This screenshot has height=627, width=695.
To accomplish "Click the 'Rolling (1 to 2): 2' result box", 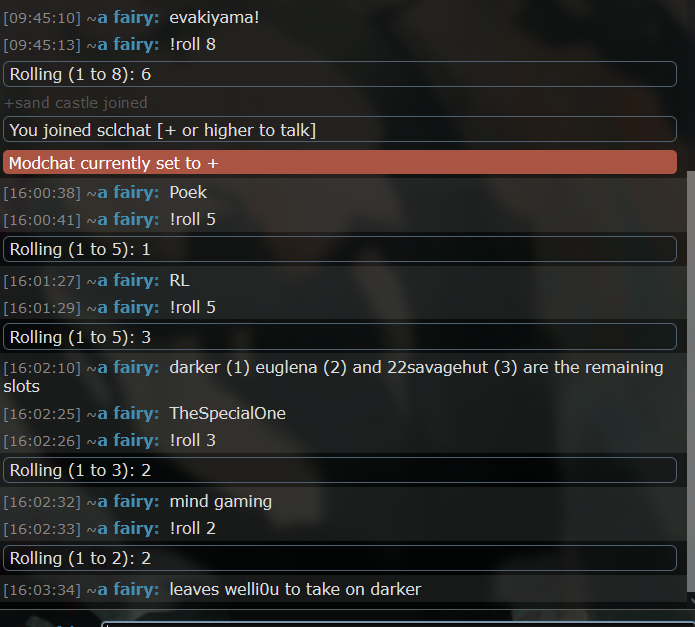I will (x=340, y=558).
